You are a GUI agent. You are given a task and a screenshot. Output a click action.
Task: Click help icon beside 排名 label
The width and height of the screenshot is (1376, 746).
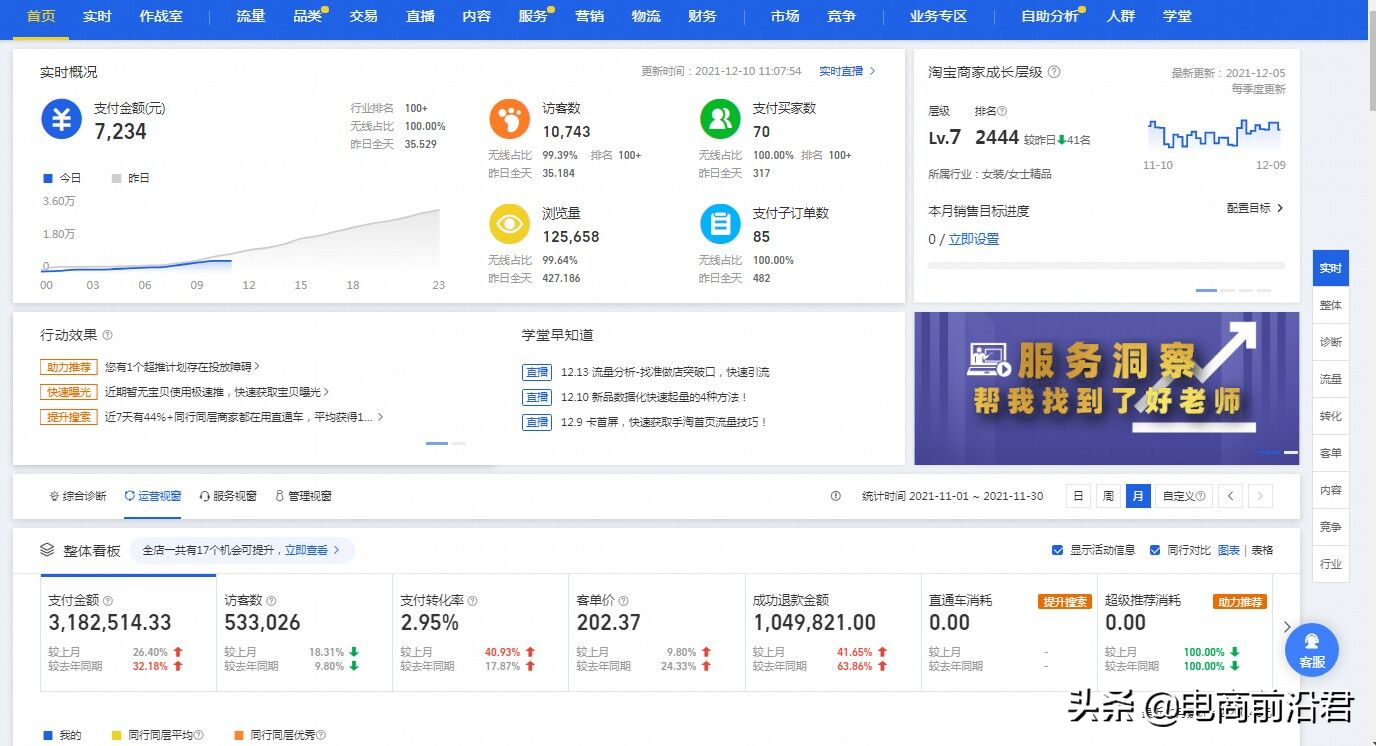[x=1002, y=111]
